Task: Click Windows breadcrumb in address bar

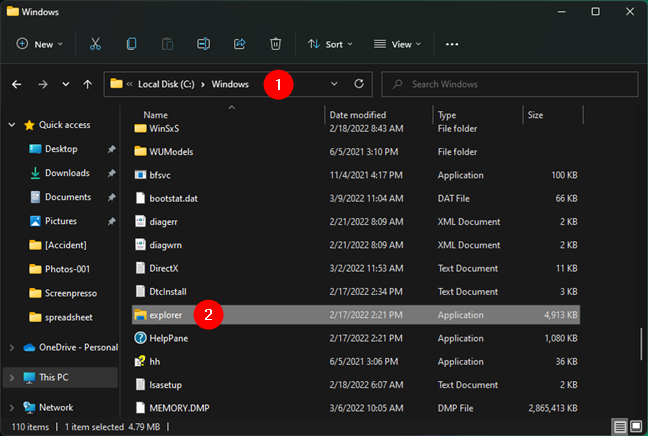Action: coord(230,84)
